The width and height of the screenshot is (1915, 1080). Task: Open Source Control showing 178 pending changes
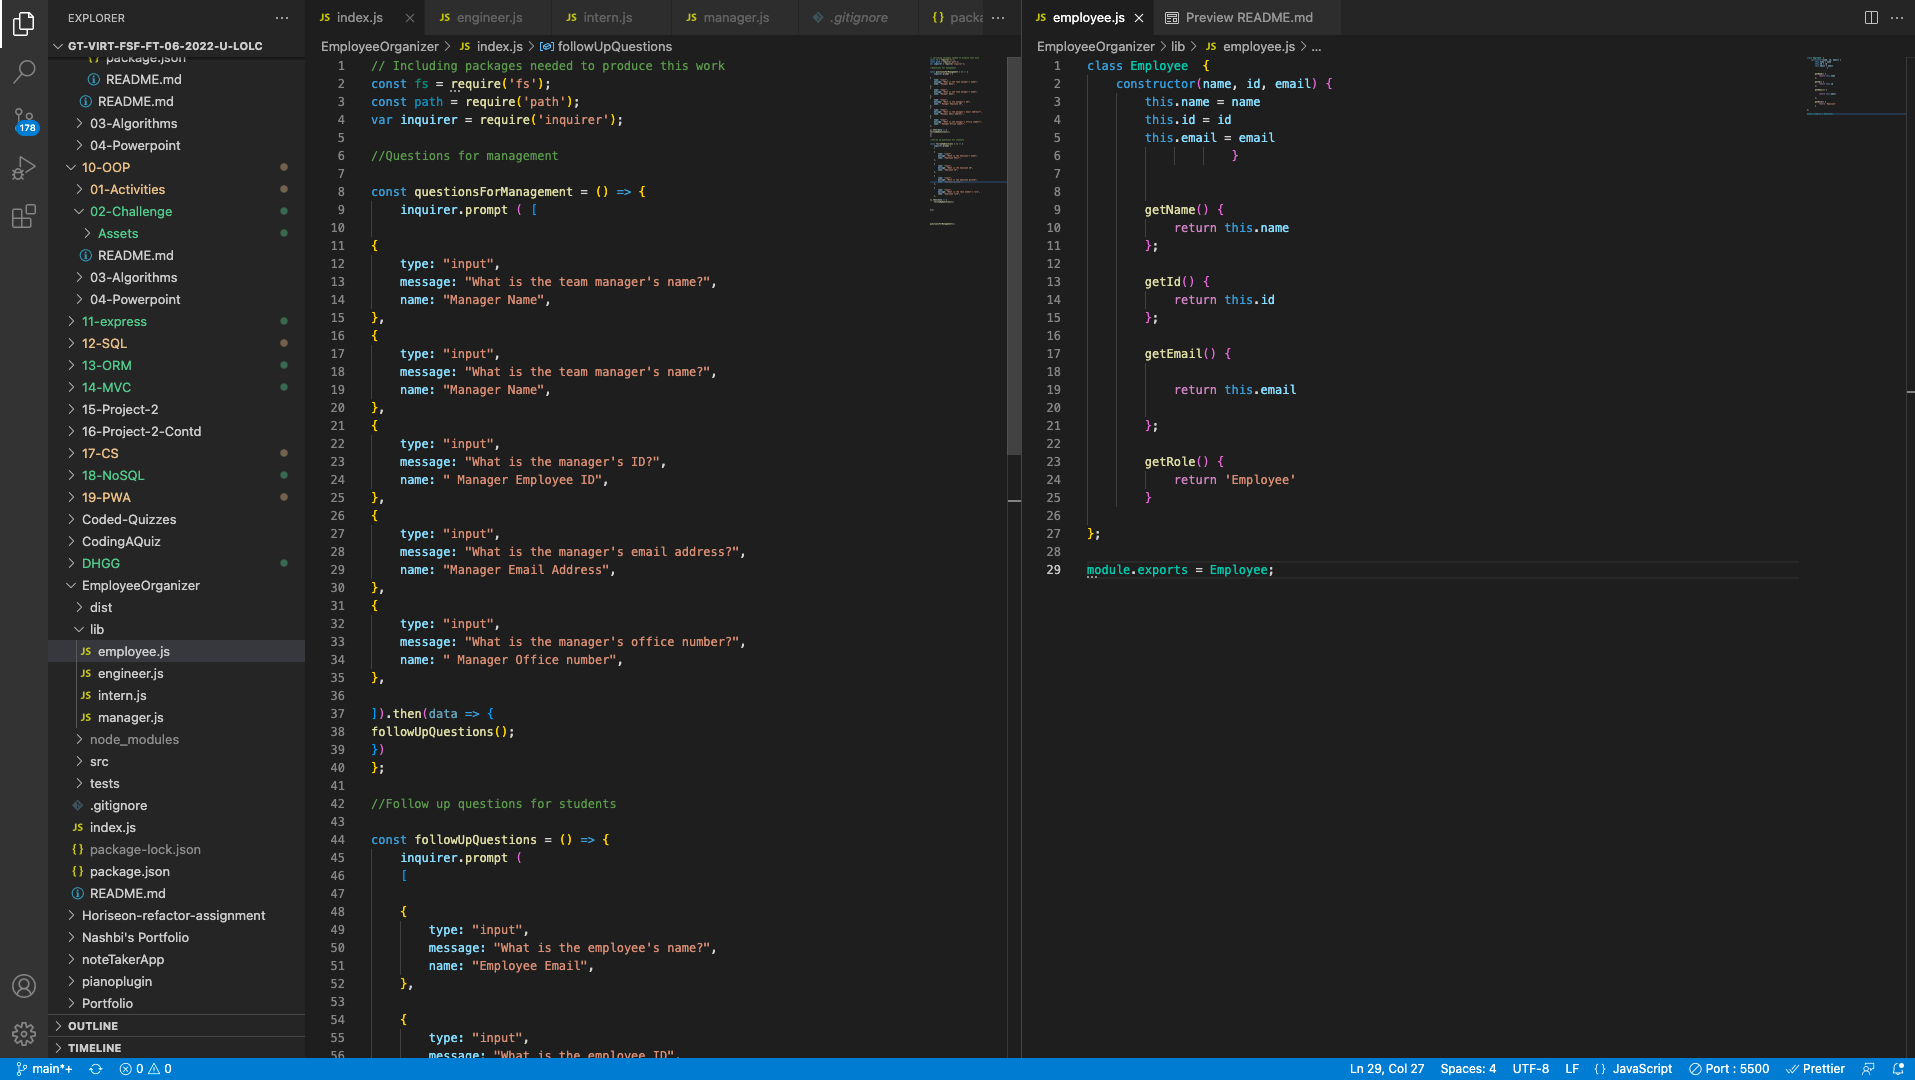tap(24, 119)
